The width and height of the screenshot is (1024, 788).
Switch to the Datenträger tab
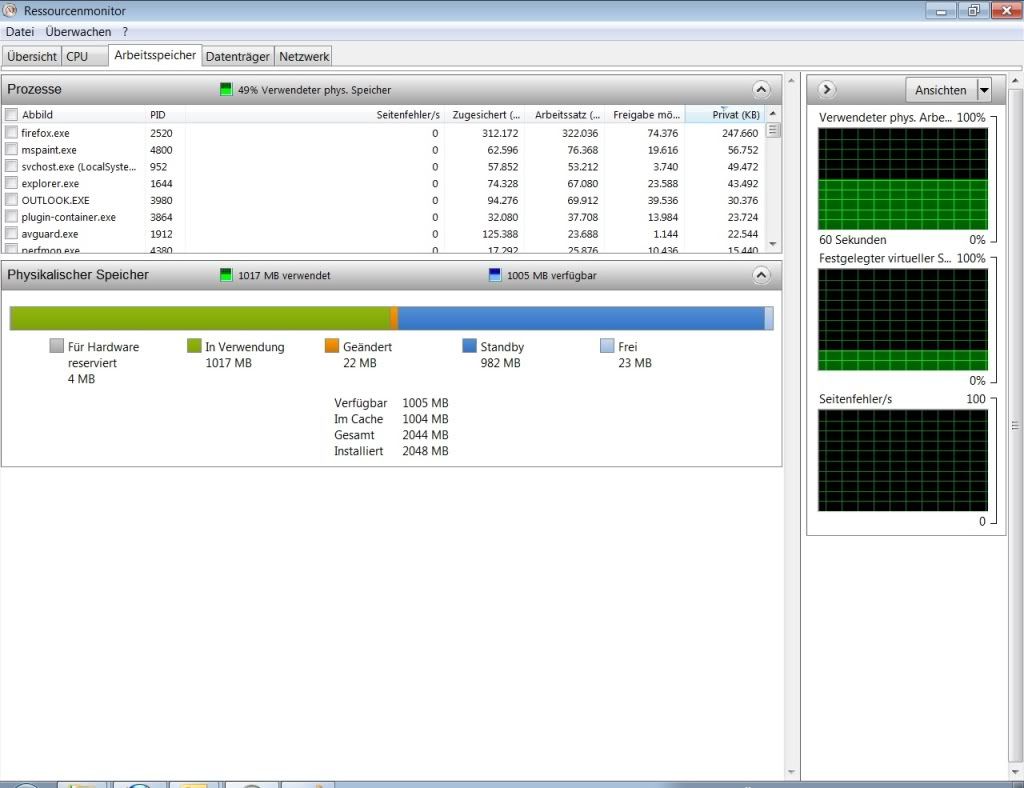pyautogui.click(x=237, y=57)
